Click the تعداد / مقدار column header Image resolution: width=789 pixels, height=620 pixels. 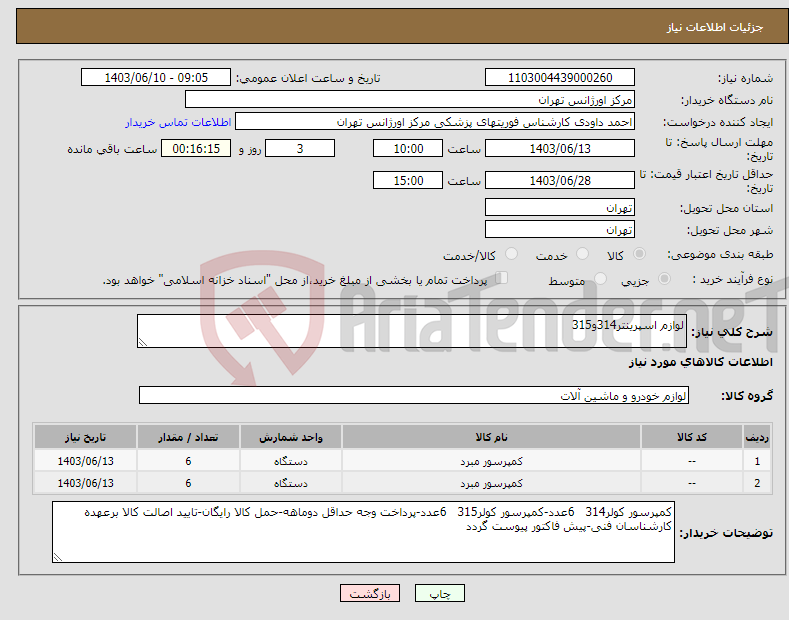tap(188, 437)
